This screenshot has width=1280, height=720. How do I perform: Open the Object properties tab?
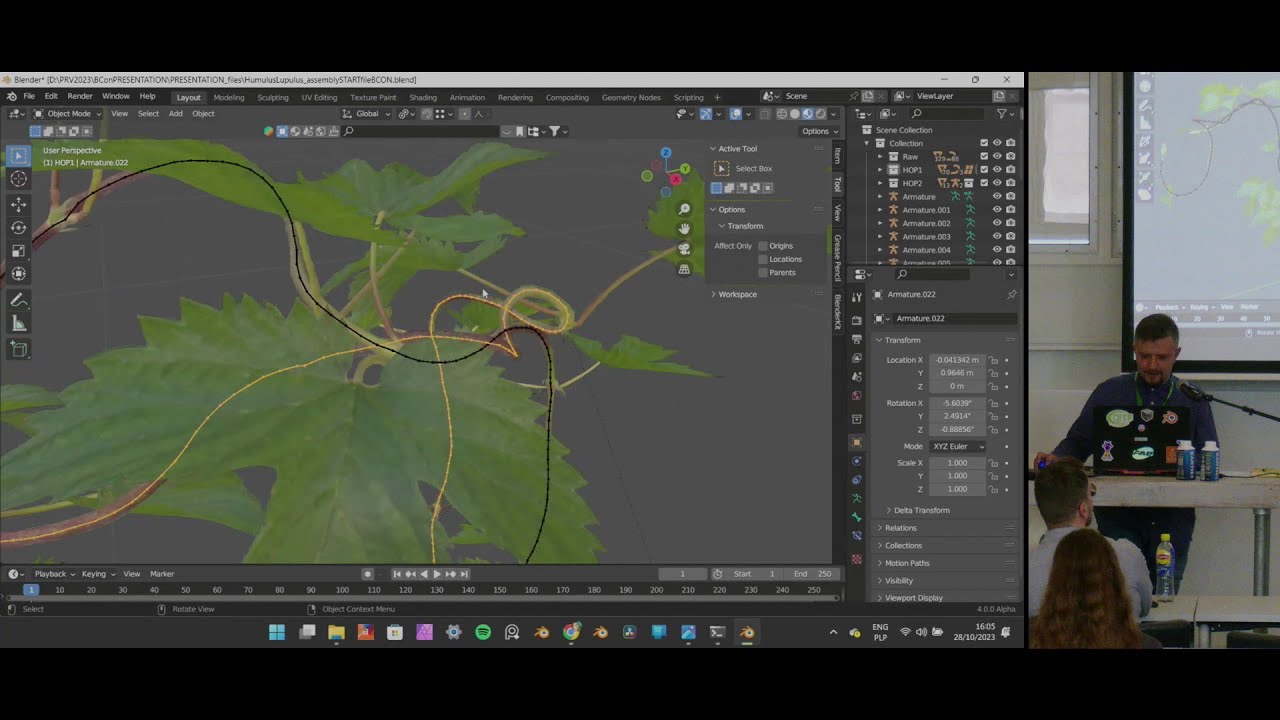point(856,442)
